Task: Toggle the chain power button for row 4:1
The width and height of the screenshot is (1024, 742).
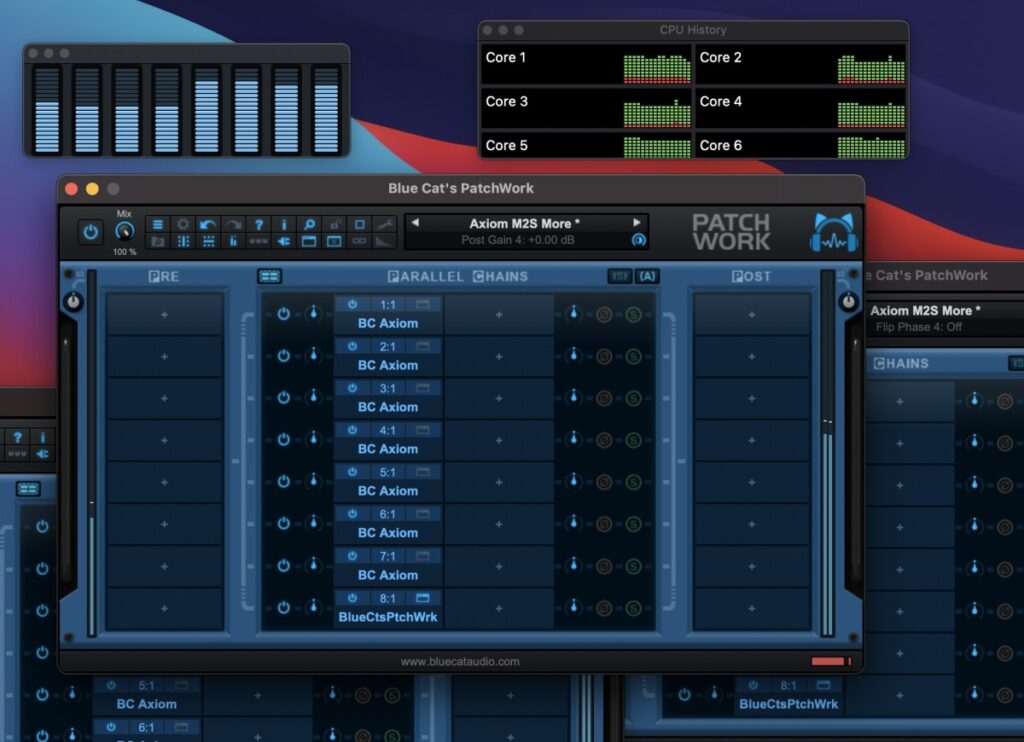Action: pos(283,440)
